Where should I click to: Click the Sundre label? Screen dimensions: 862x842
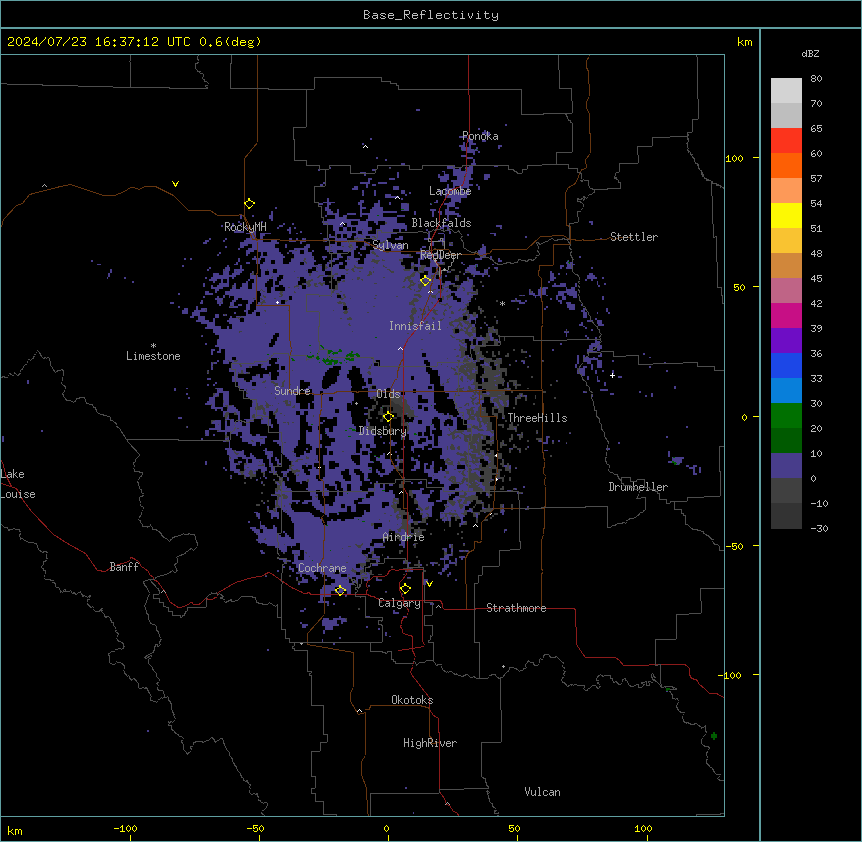click(292, 391)
